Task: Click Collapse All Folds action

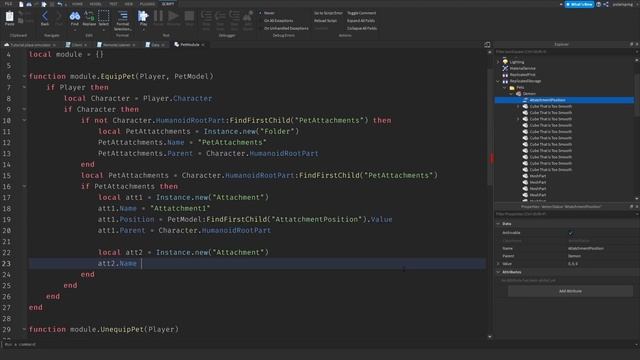Action: (x=362, y=29)
